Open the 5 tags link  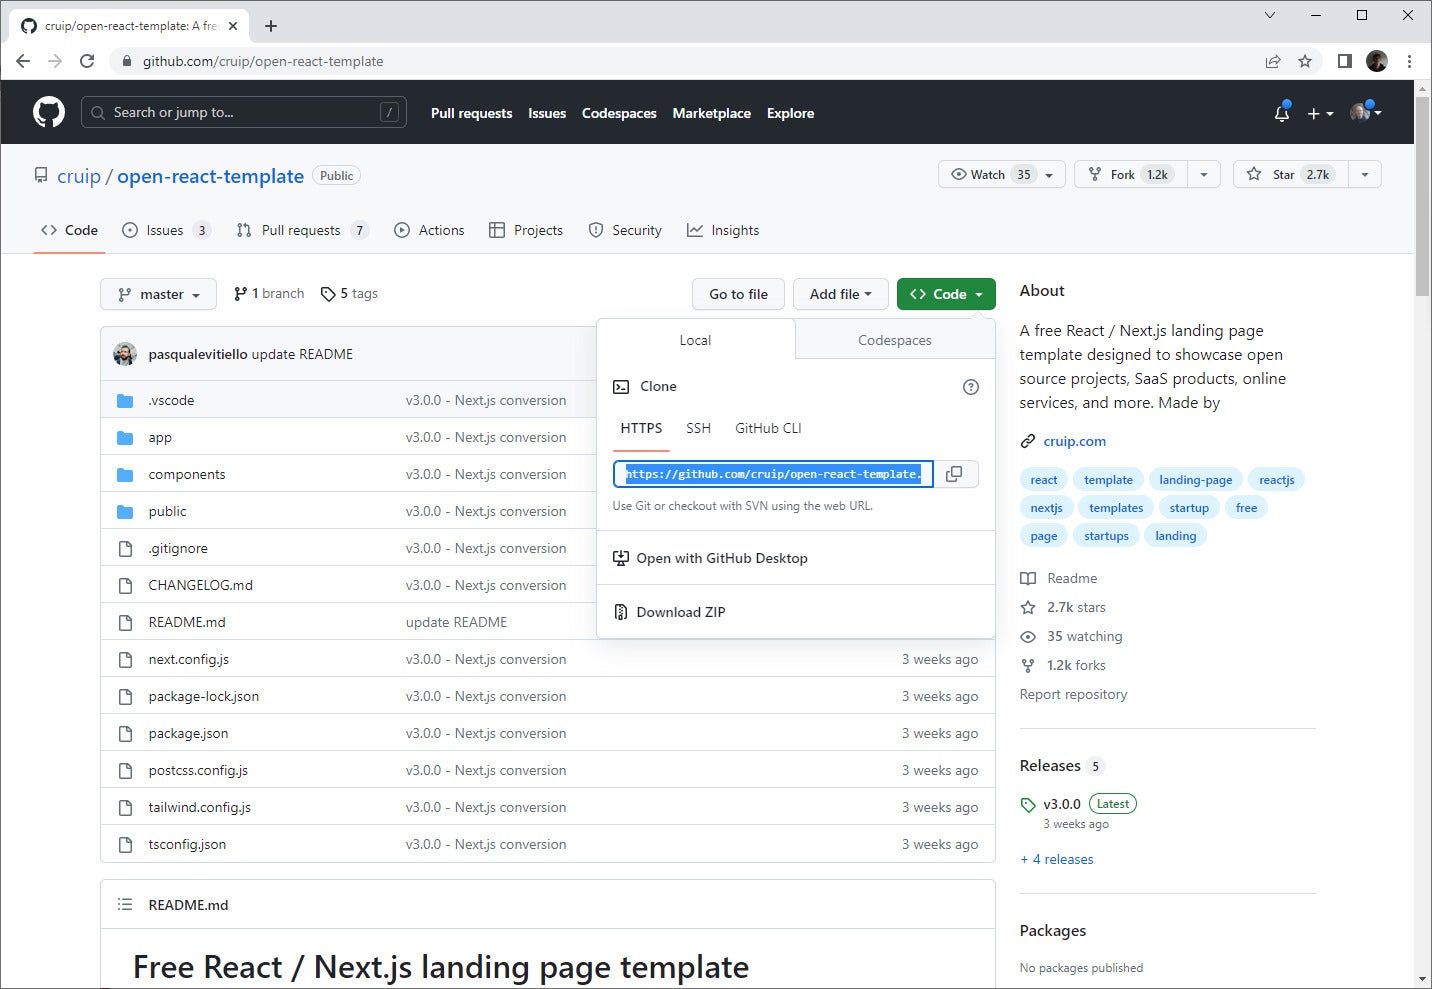pyautogui.click(x=349, y=293)
